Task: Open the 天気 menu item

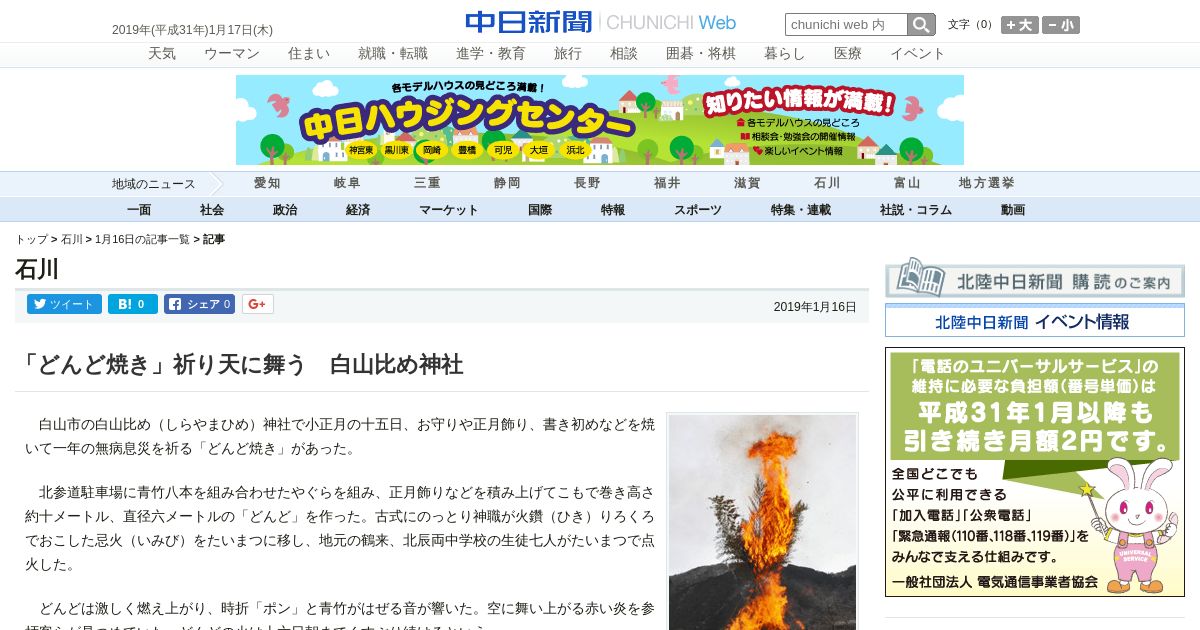Action: coord(162,54)
